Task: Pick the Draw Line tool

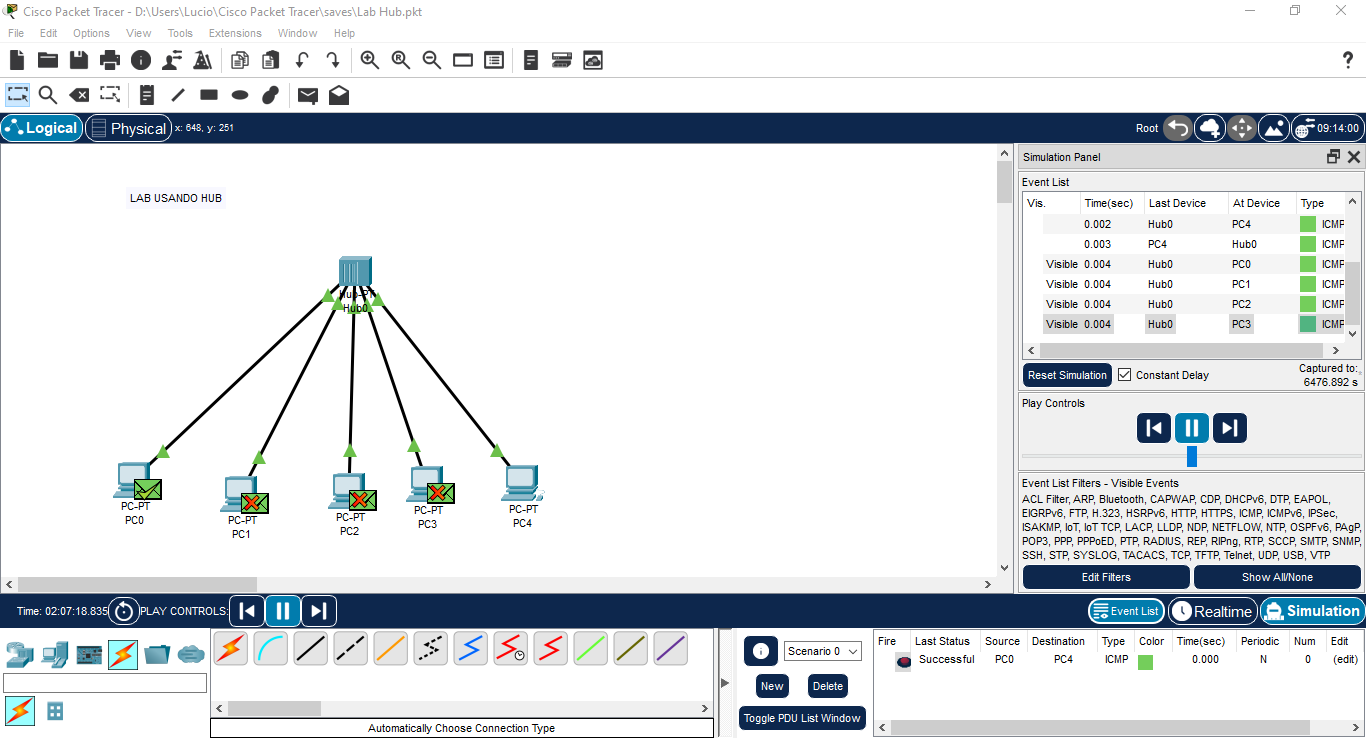Action: pos(178,95)
